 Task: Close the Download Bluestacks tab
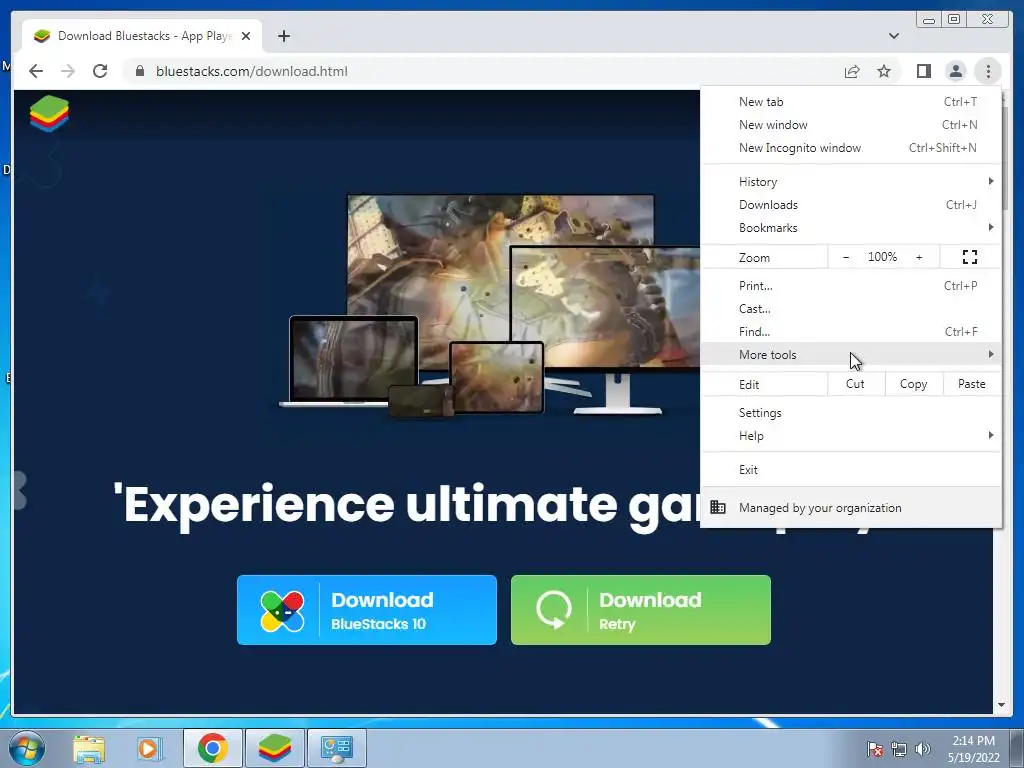tap(246, 36)
